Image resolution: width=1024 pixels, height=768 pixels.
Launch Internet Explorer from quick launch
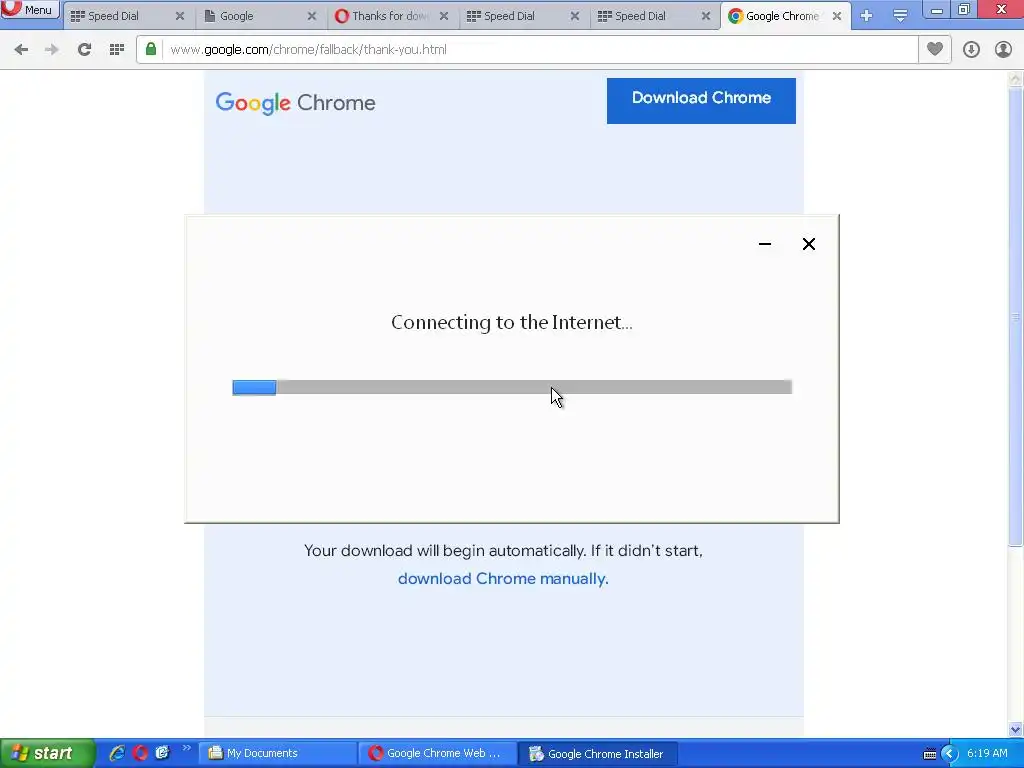(x=117, y=753)
